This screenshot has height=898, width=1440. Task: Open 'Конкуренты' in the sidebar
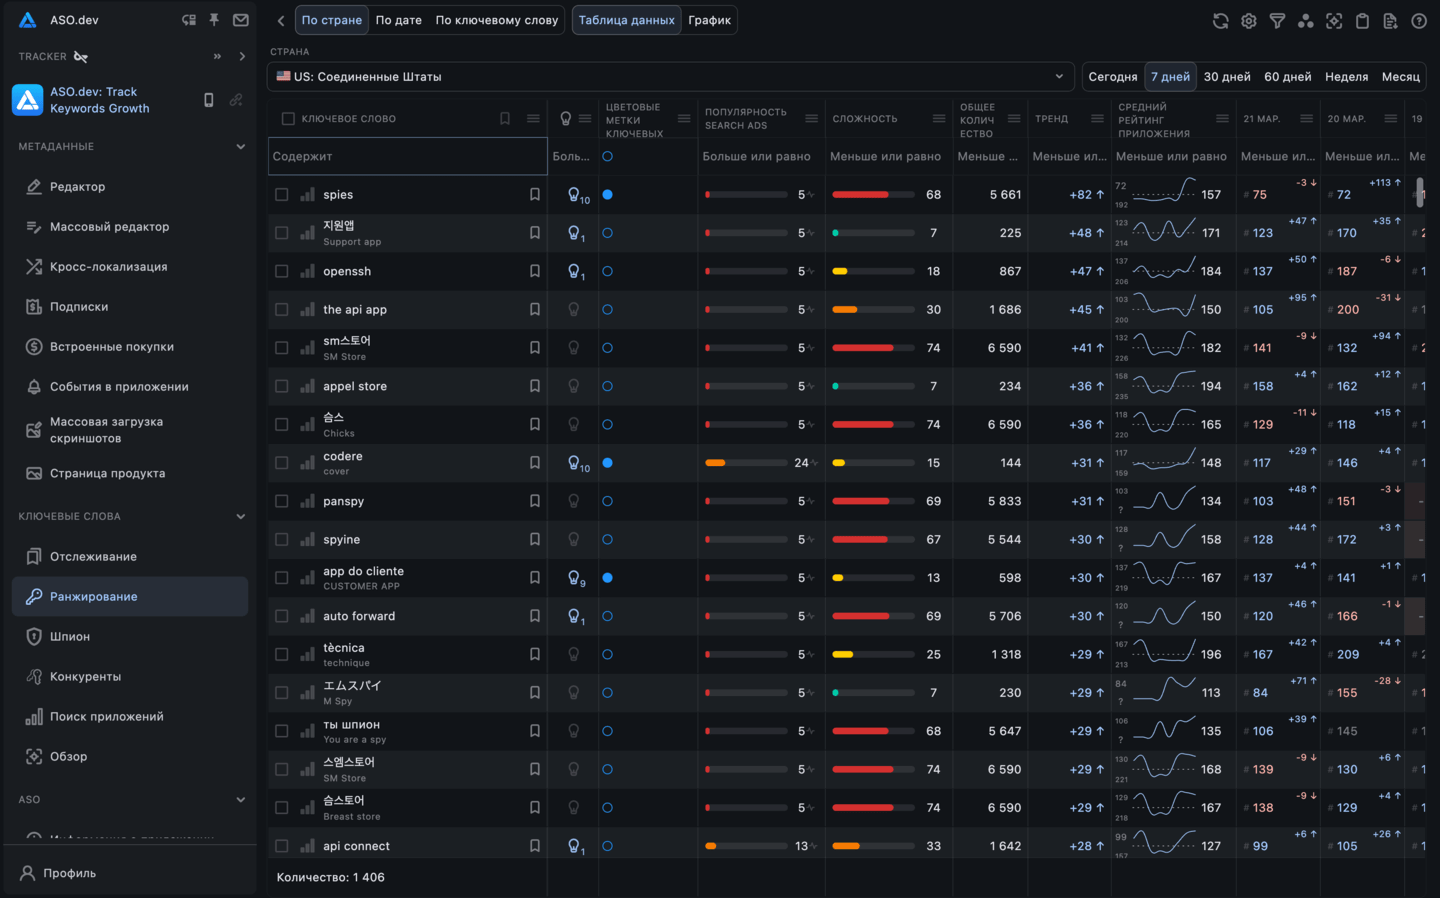pyautogui.click(x=85, y=677)
